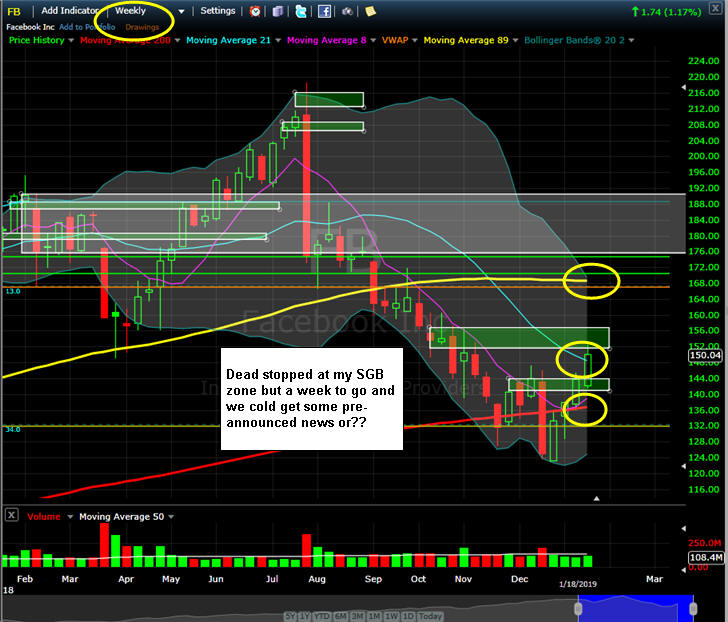Click the Price History legend label
Viewport: 728px width, 622px height.
click(37, 40)
